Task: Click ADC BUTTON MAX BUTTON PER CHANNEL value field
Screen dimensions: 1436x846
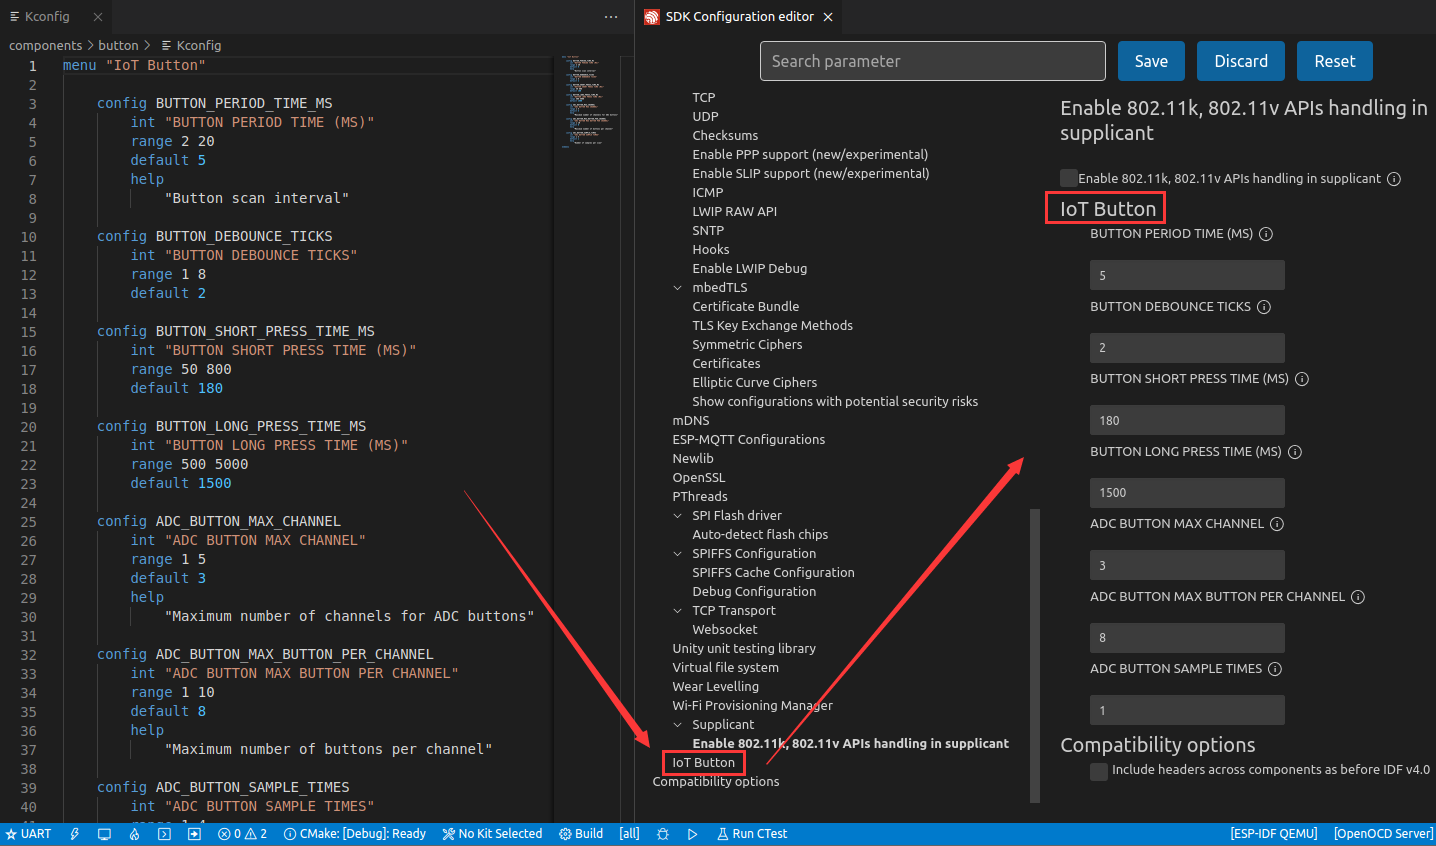Action: coord(1187,638)
